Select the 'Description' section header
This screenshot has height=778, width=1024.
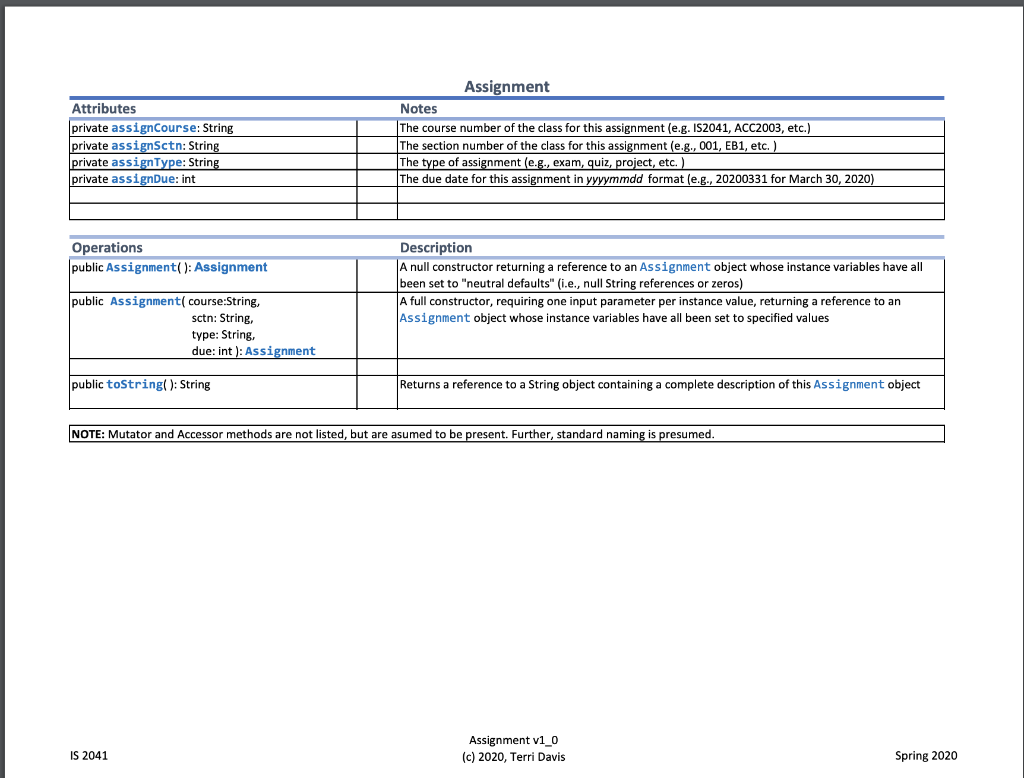(x=436, y=248)
